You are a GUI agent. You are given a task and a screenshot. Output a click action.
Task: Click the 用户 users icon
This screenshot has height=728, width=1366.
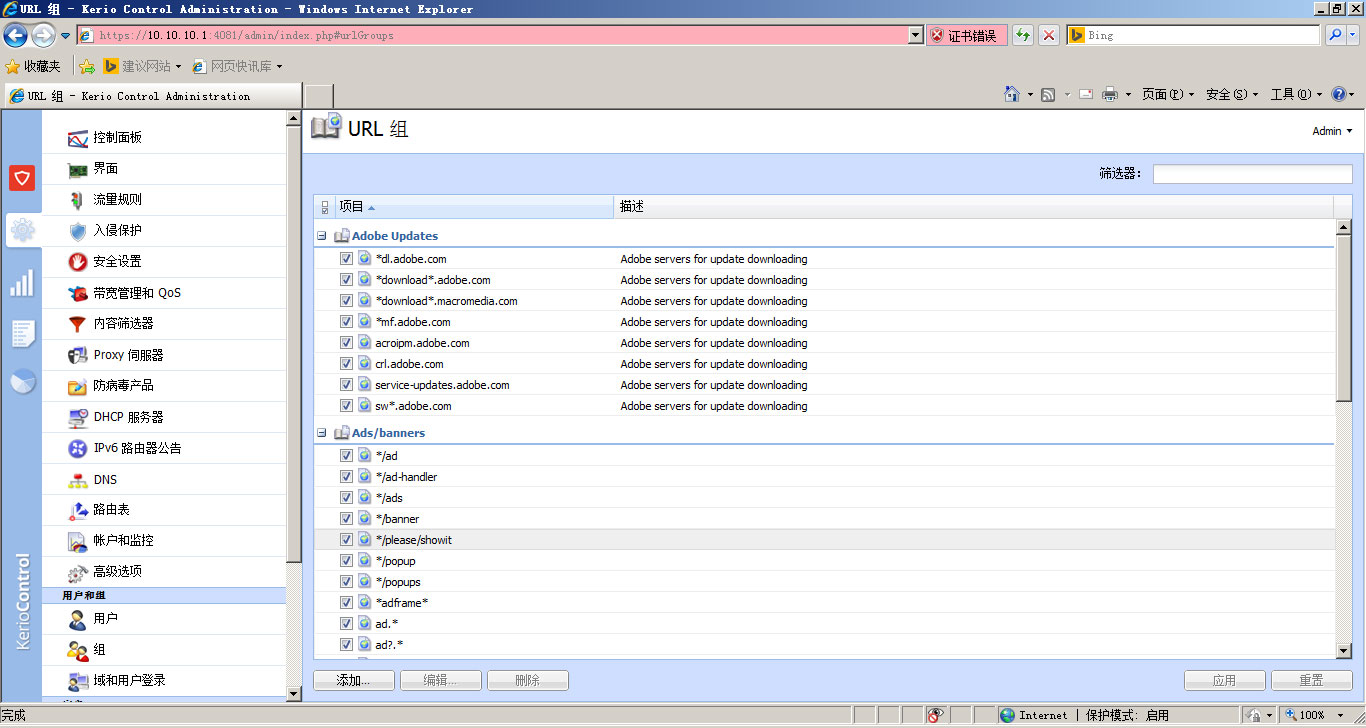[x=78, y=619]
